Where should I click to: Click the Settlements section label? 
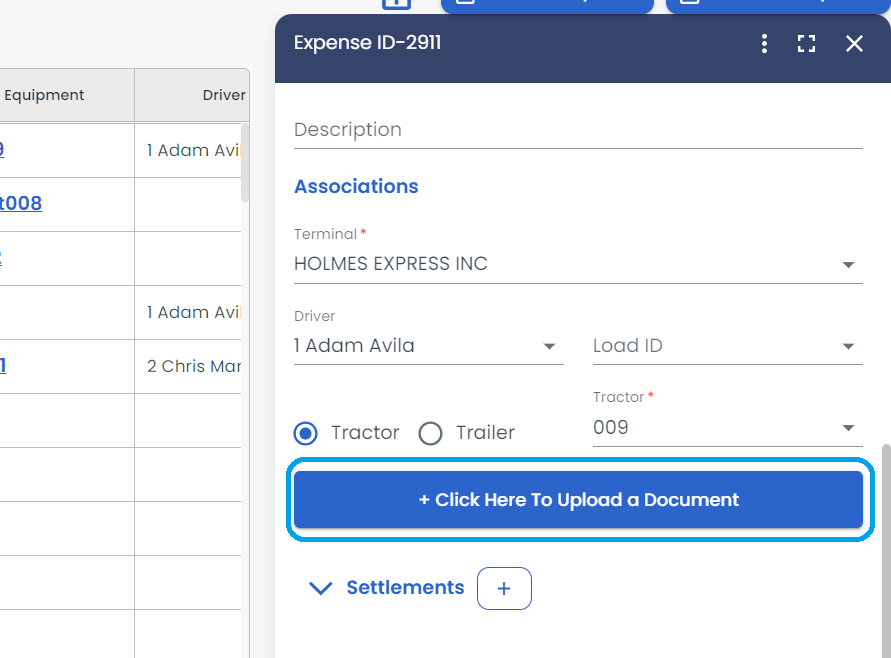(x=405, y=588)
